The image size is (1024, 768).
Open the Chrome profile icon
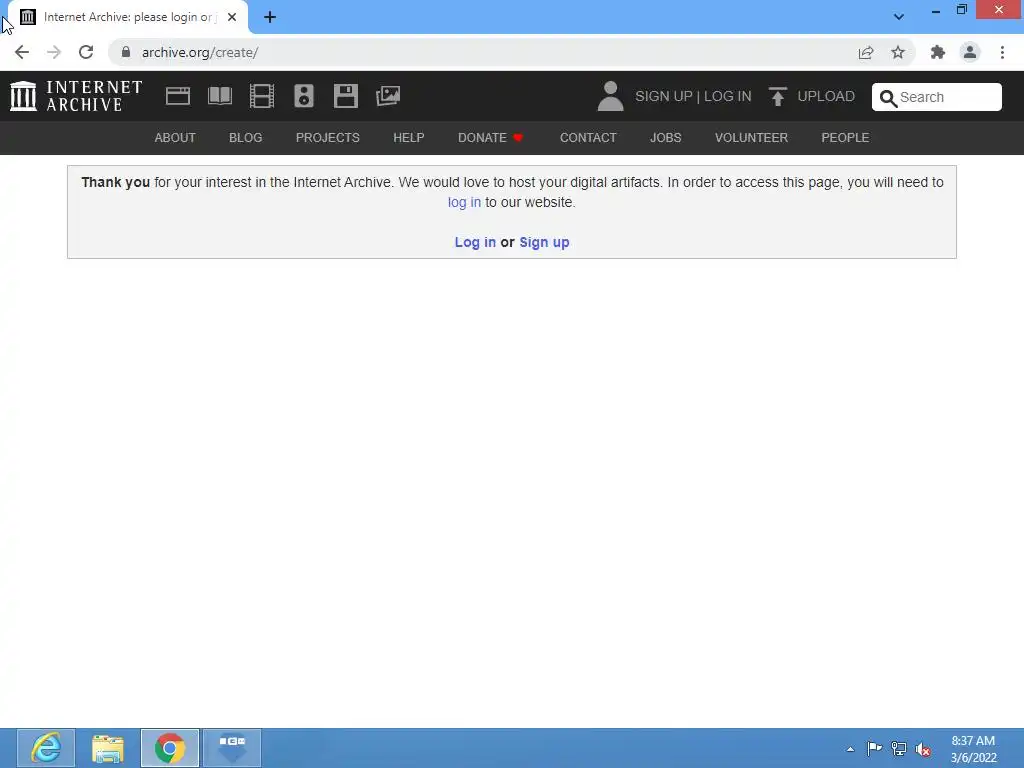coord(970,52)
